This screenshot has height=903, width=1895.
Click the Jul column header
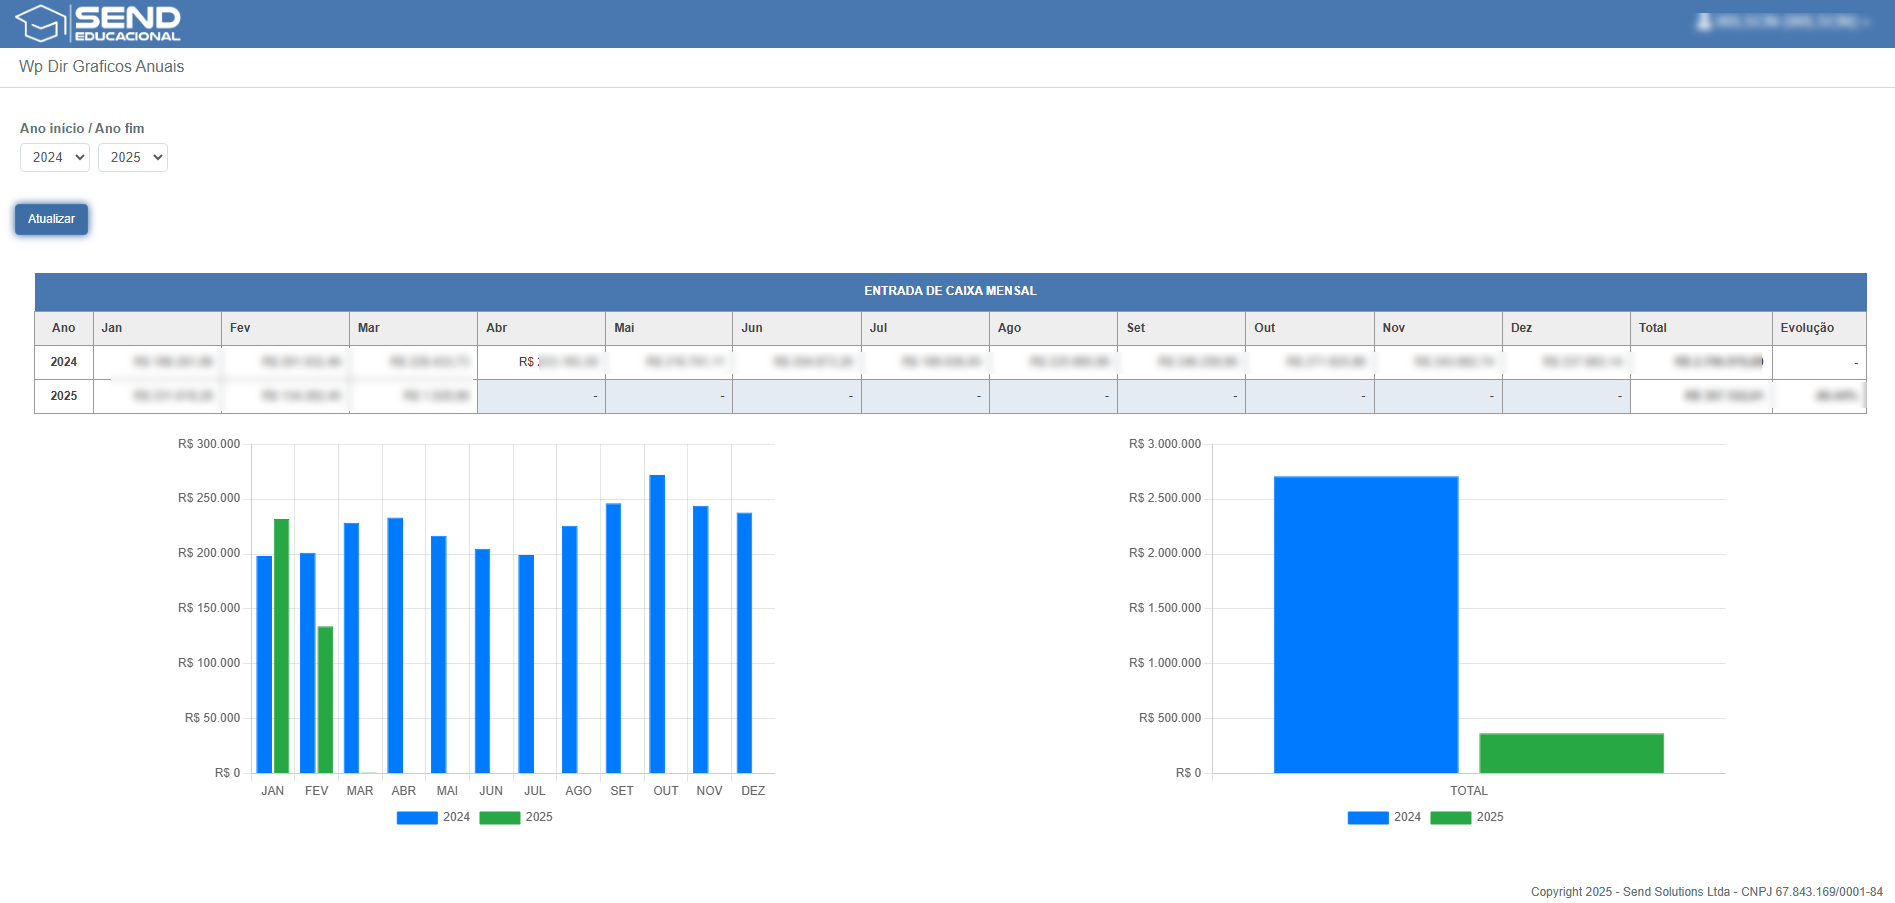tap(925, 328)
